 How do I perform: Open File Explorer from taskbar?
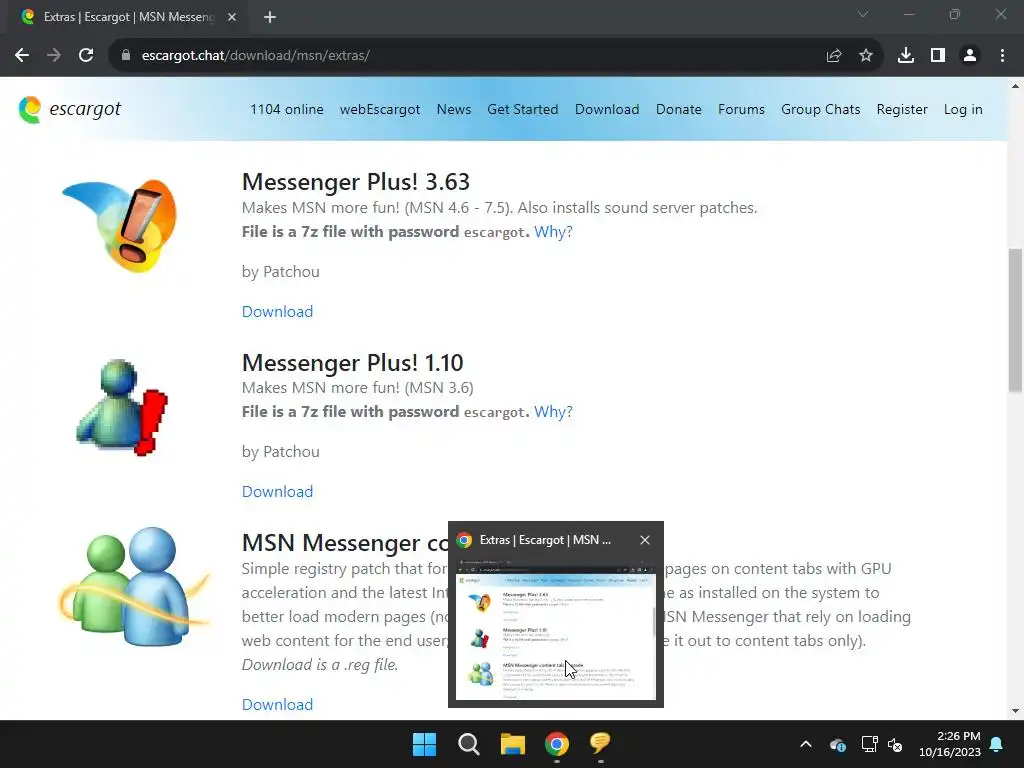(513, 744)
